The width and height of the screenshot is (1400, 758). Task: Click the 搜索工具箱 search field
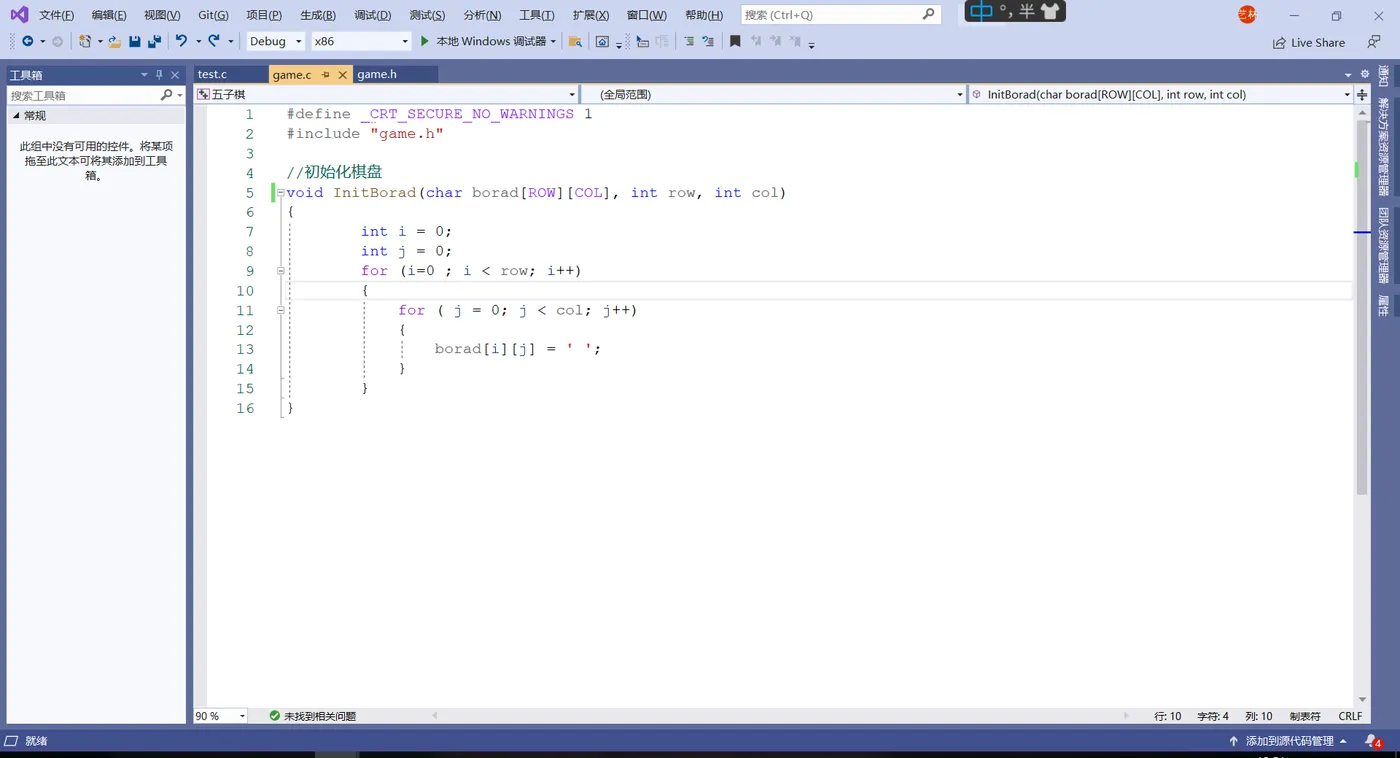(85, 95)
